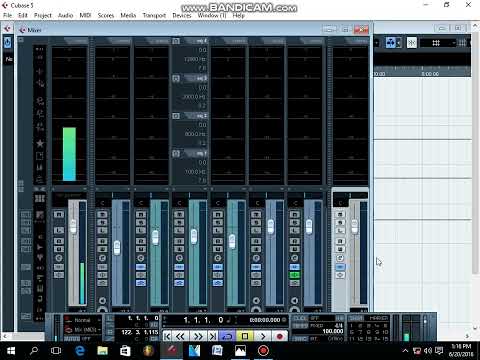480x360 pixels.
Task: Toggle the cycle loop button
Action: pyautogui.click(x=227, y=336)
